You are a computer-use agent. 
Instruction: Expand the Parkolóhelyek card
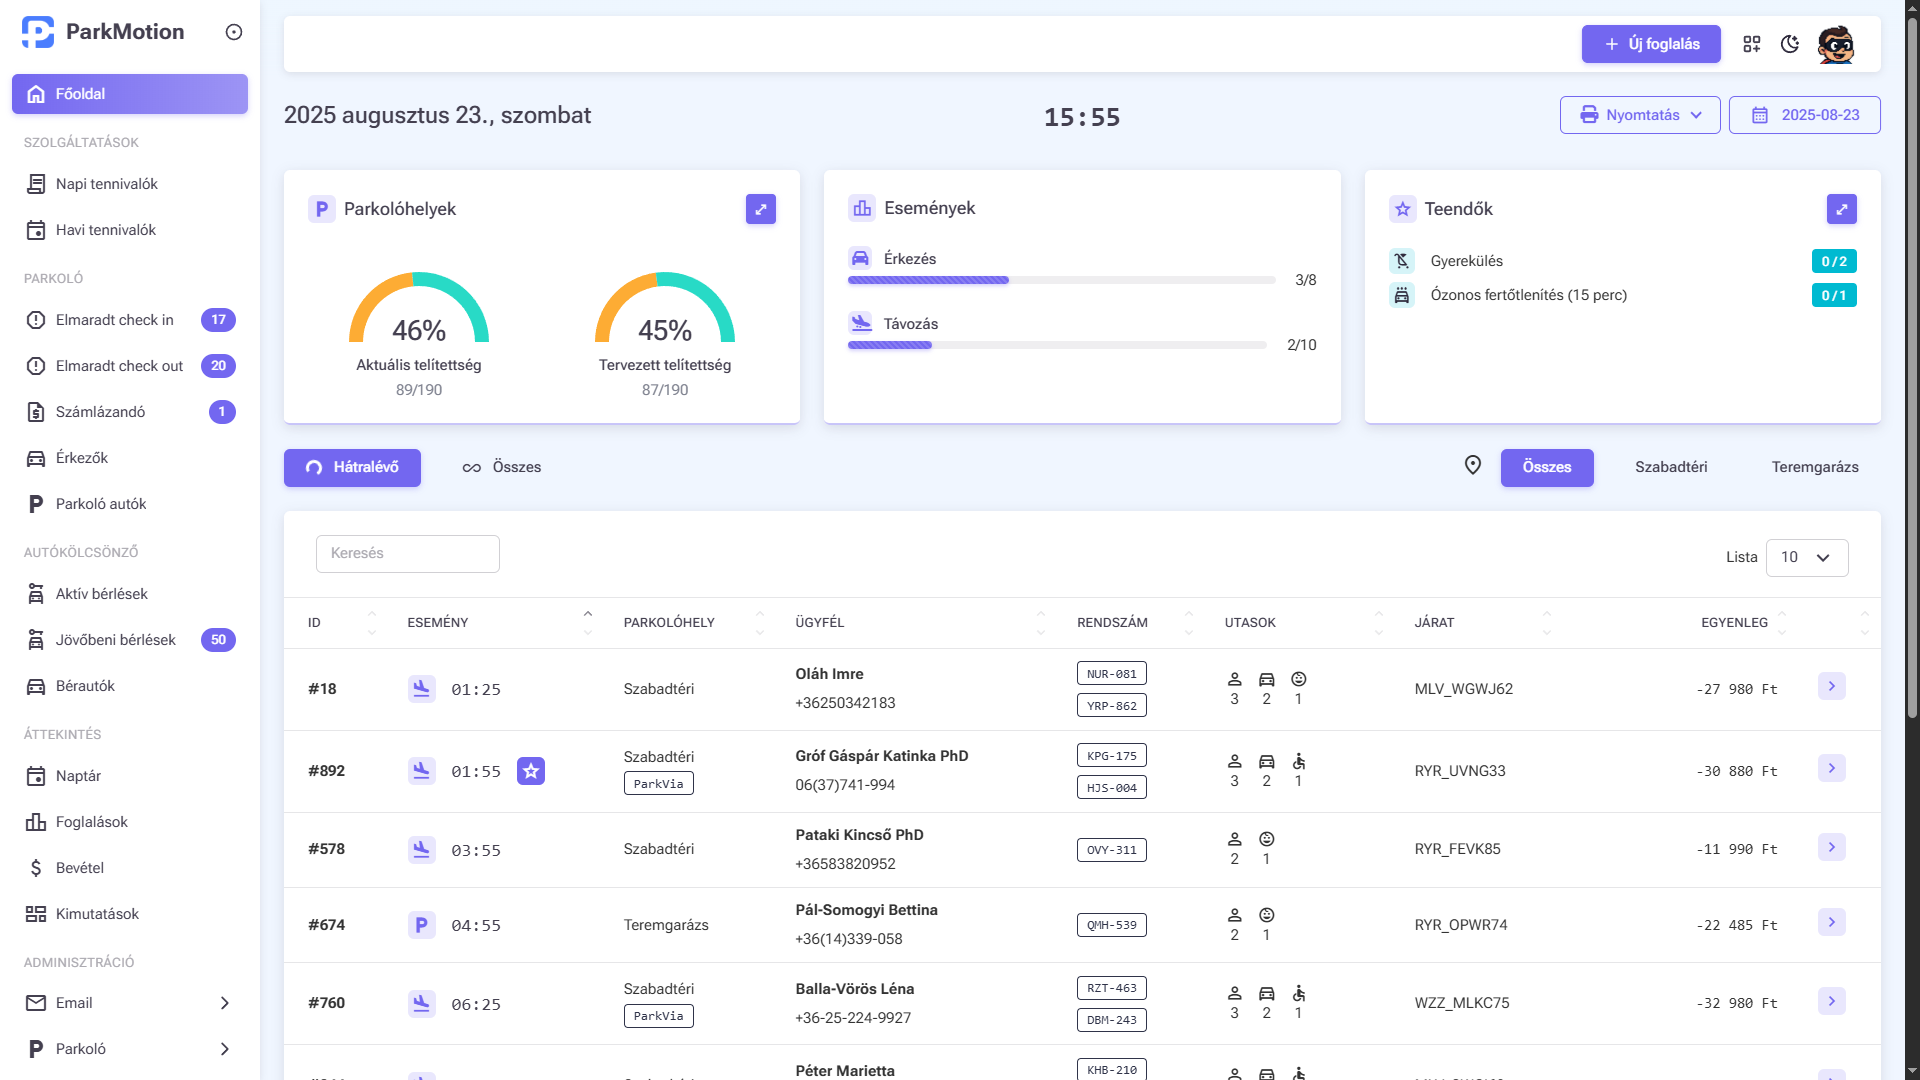pyautogui.click(x=760, y=209)
